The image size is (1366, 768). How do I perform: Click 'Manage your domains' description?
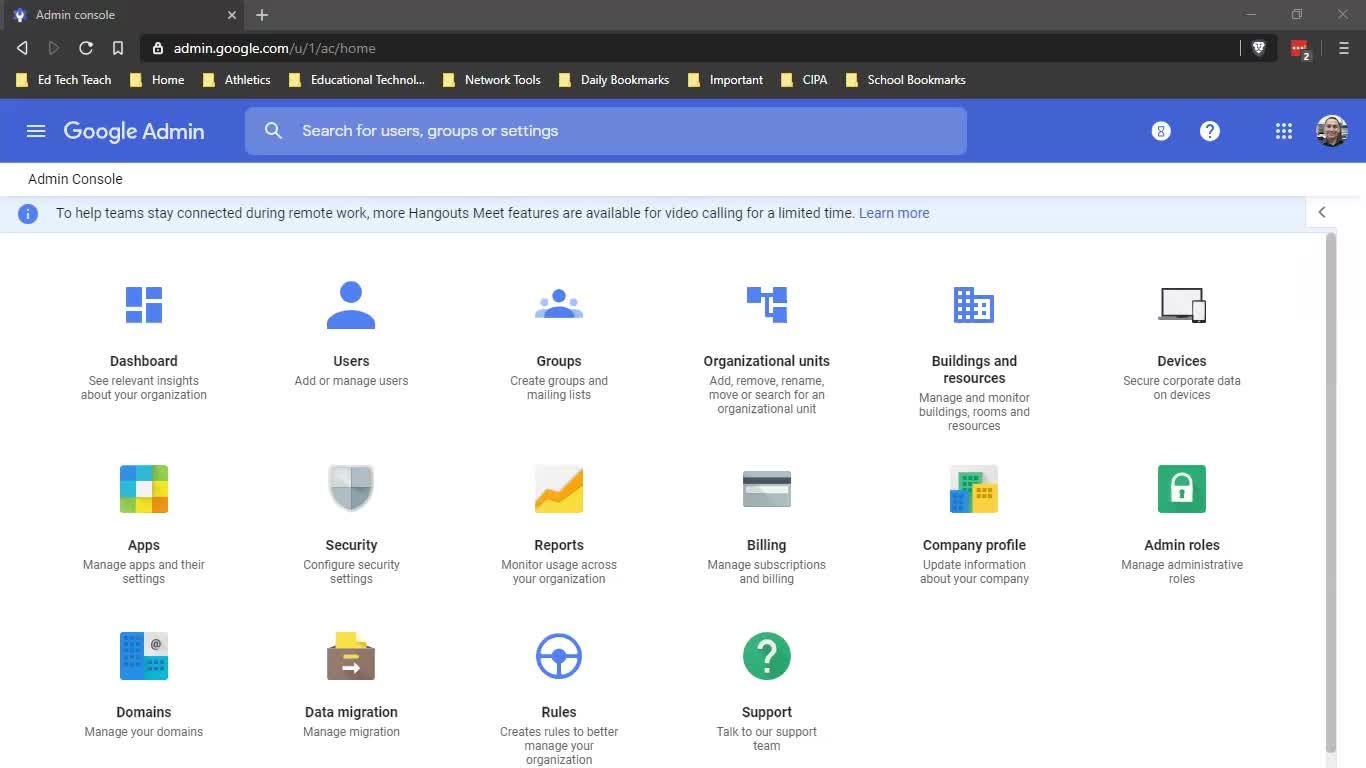tap(144, 732)
